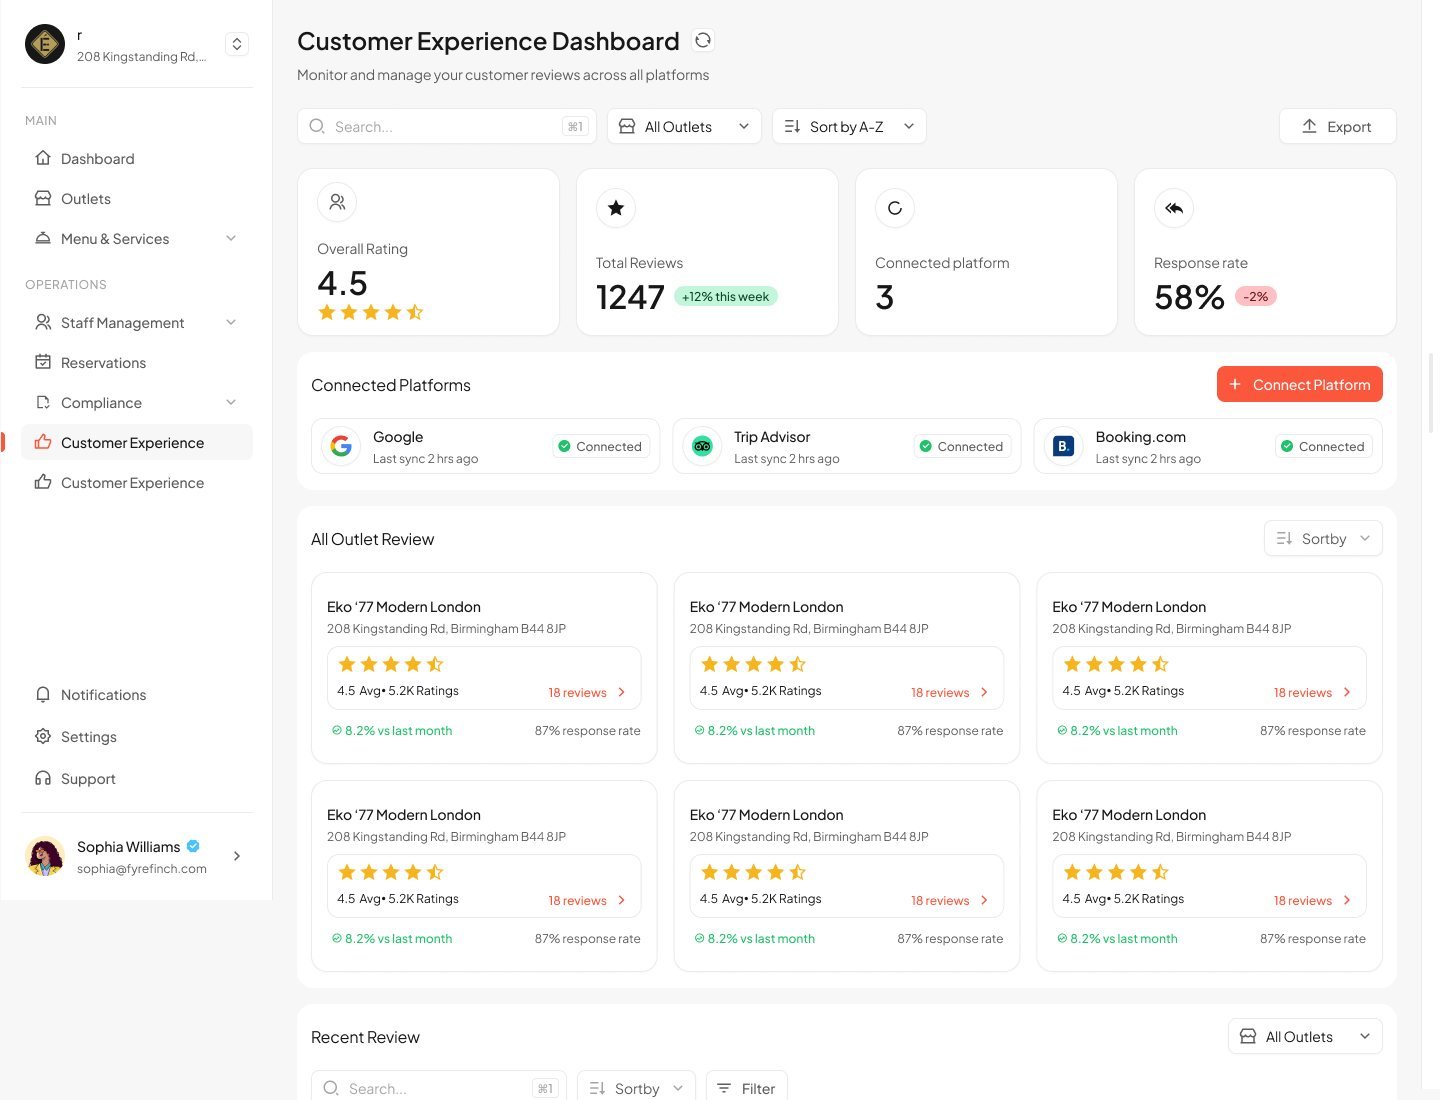Click the Operations section label in sidebar
1440x1100 pixels.
[x=66, y=284]
